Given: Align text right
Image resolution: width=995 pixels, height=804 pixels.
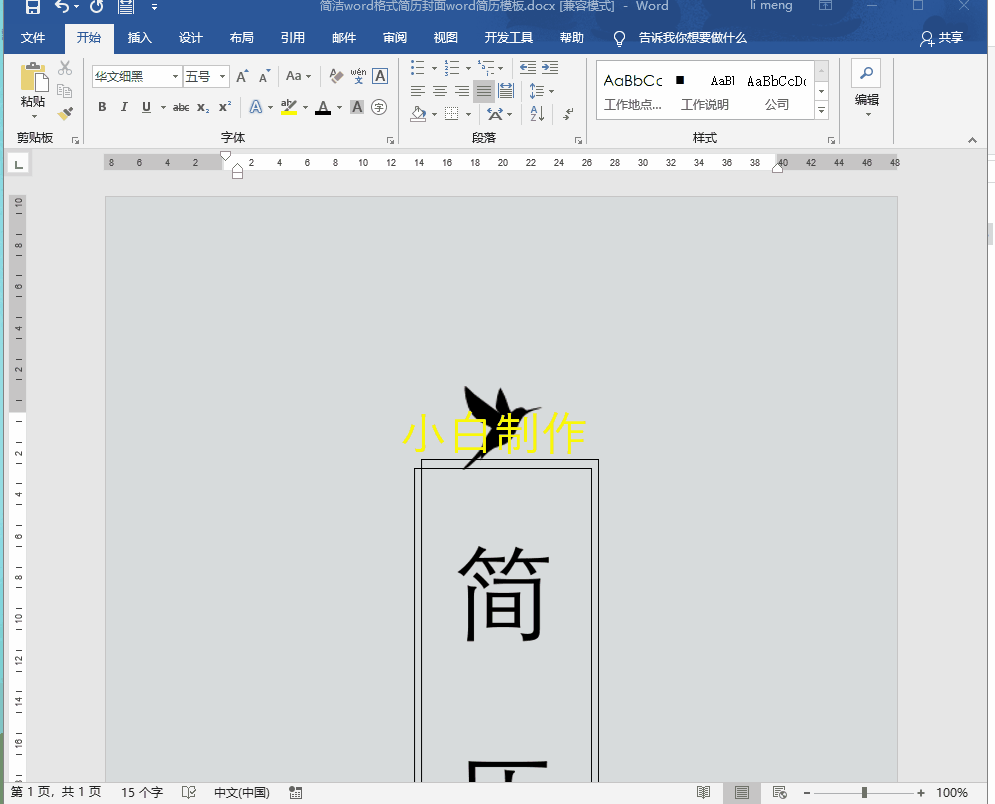Looking at the screenshot, I should (462, 91).
